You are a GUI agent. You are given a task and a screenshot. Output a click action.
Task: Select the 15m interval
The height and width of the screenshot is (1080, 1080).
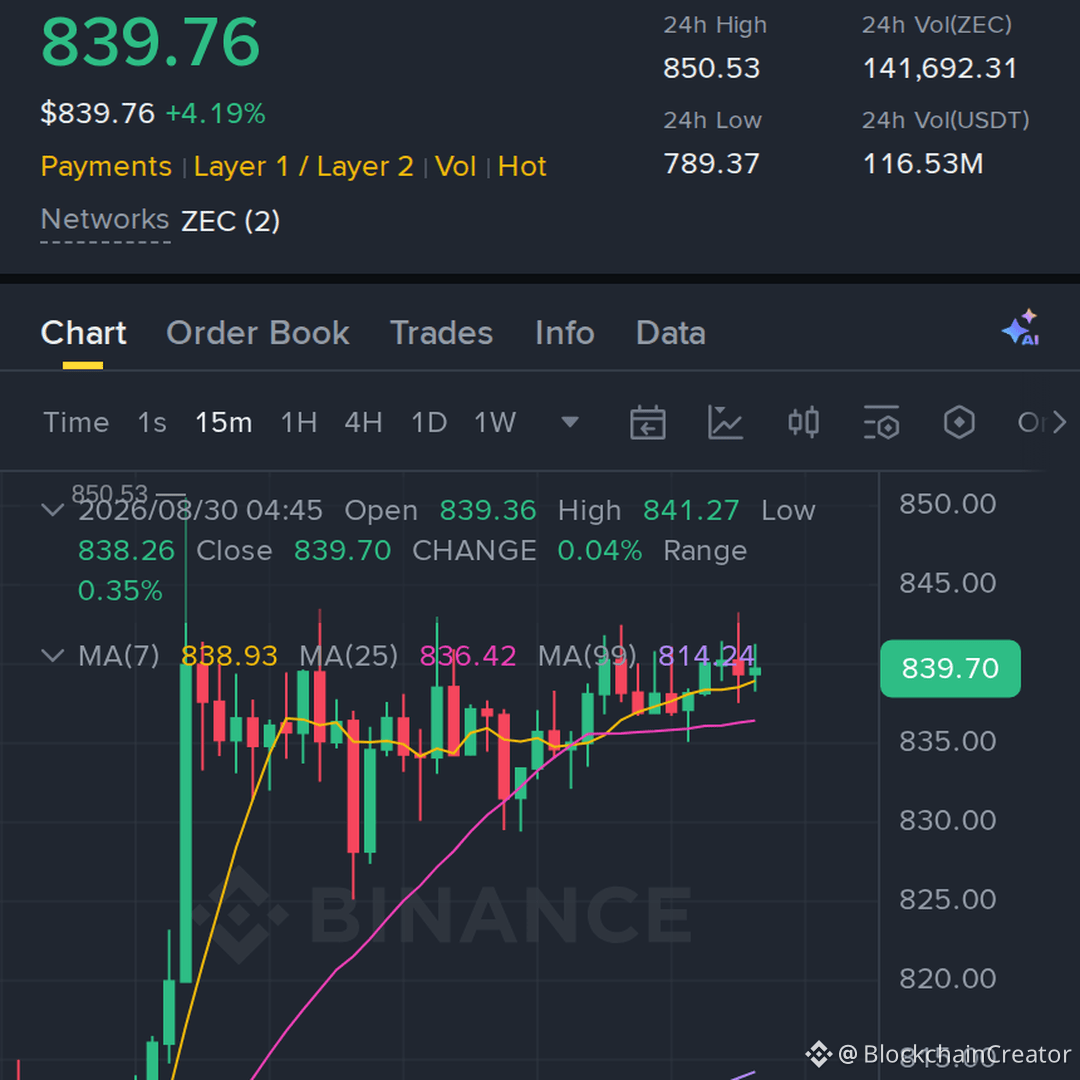(x=224, y=422)
